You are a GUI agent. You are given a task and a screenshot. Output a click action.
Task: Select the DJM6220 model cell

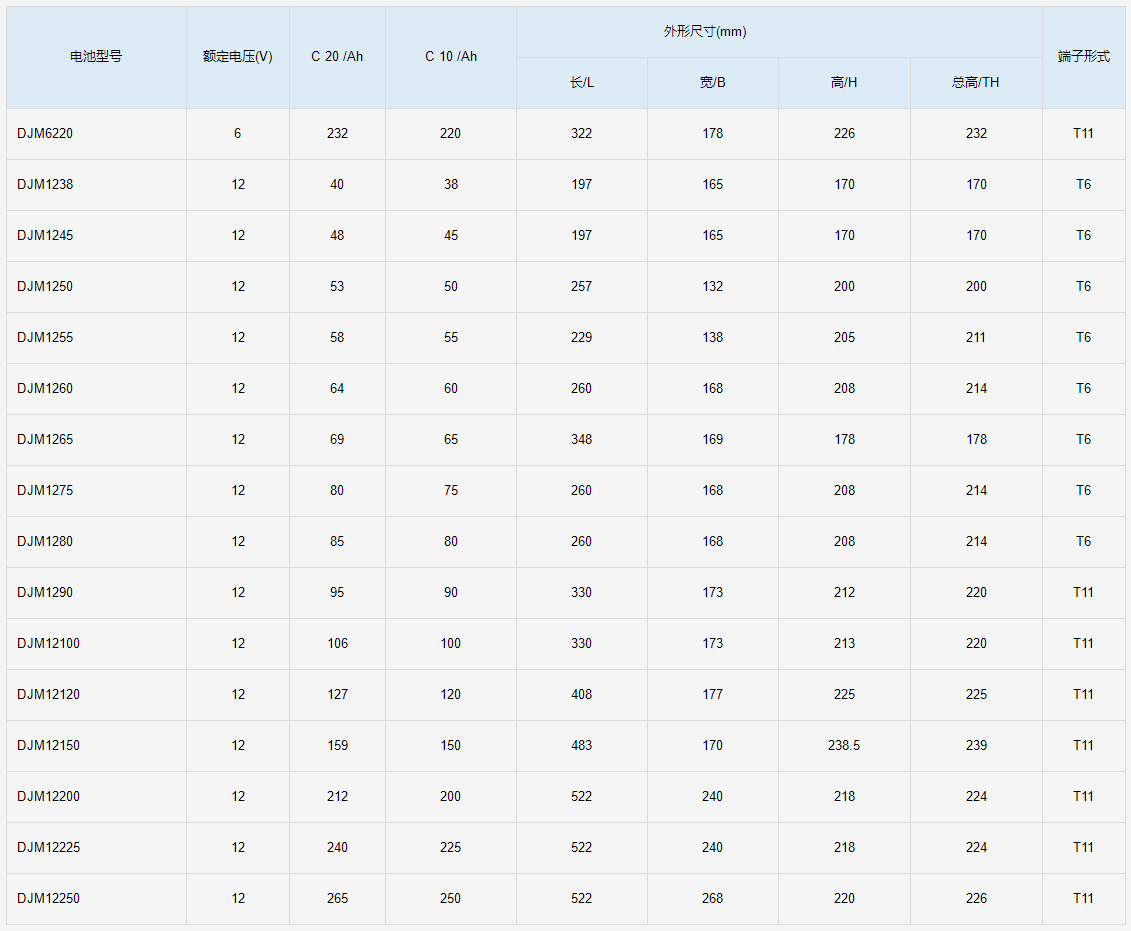click(x=96, y=134)
